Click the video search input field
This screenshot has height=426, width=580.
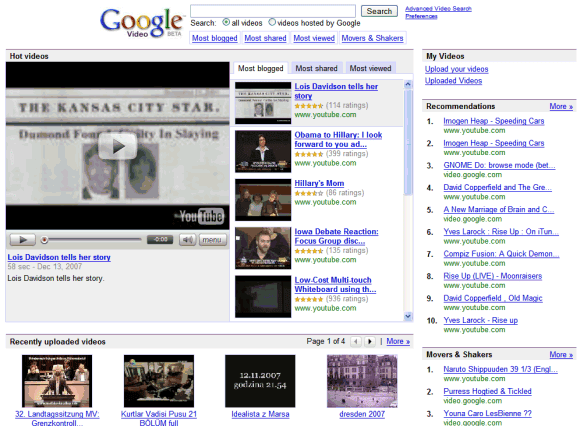click(x=273, y=11)
